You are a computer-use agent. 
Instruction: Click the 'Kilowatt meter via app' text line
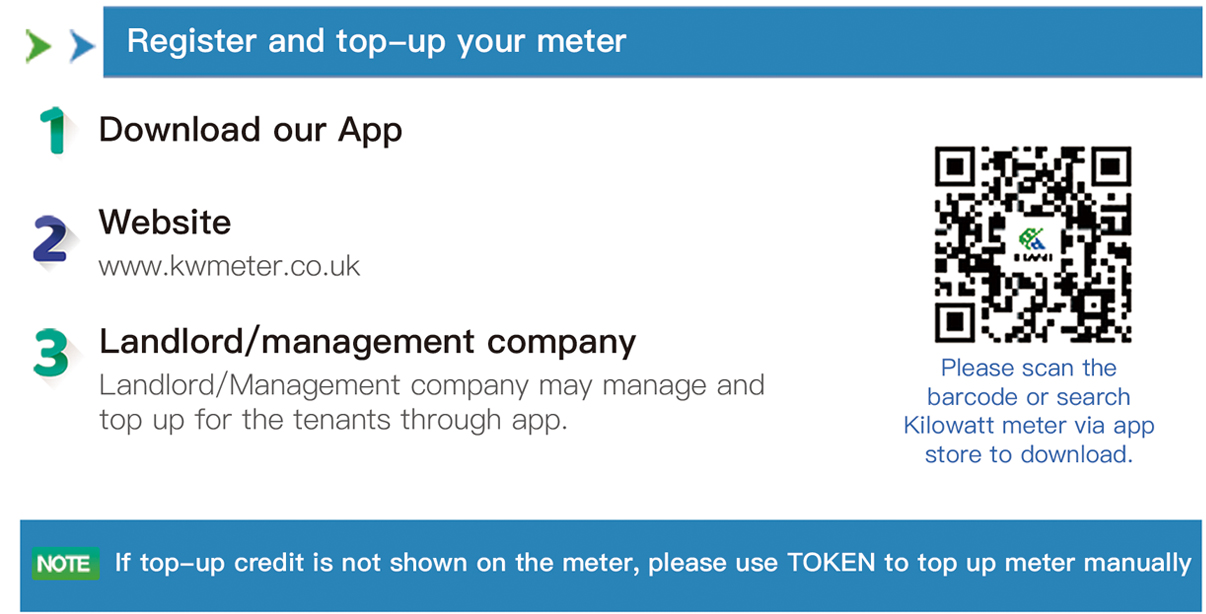[x=1028, y=426]
